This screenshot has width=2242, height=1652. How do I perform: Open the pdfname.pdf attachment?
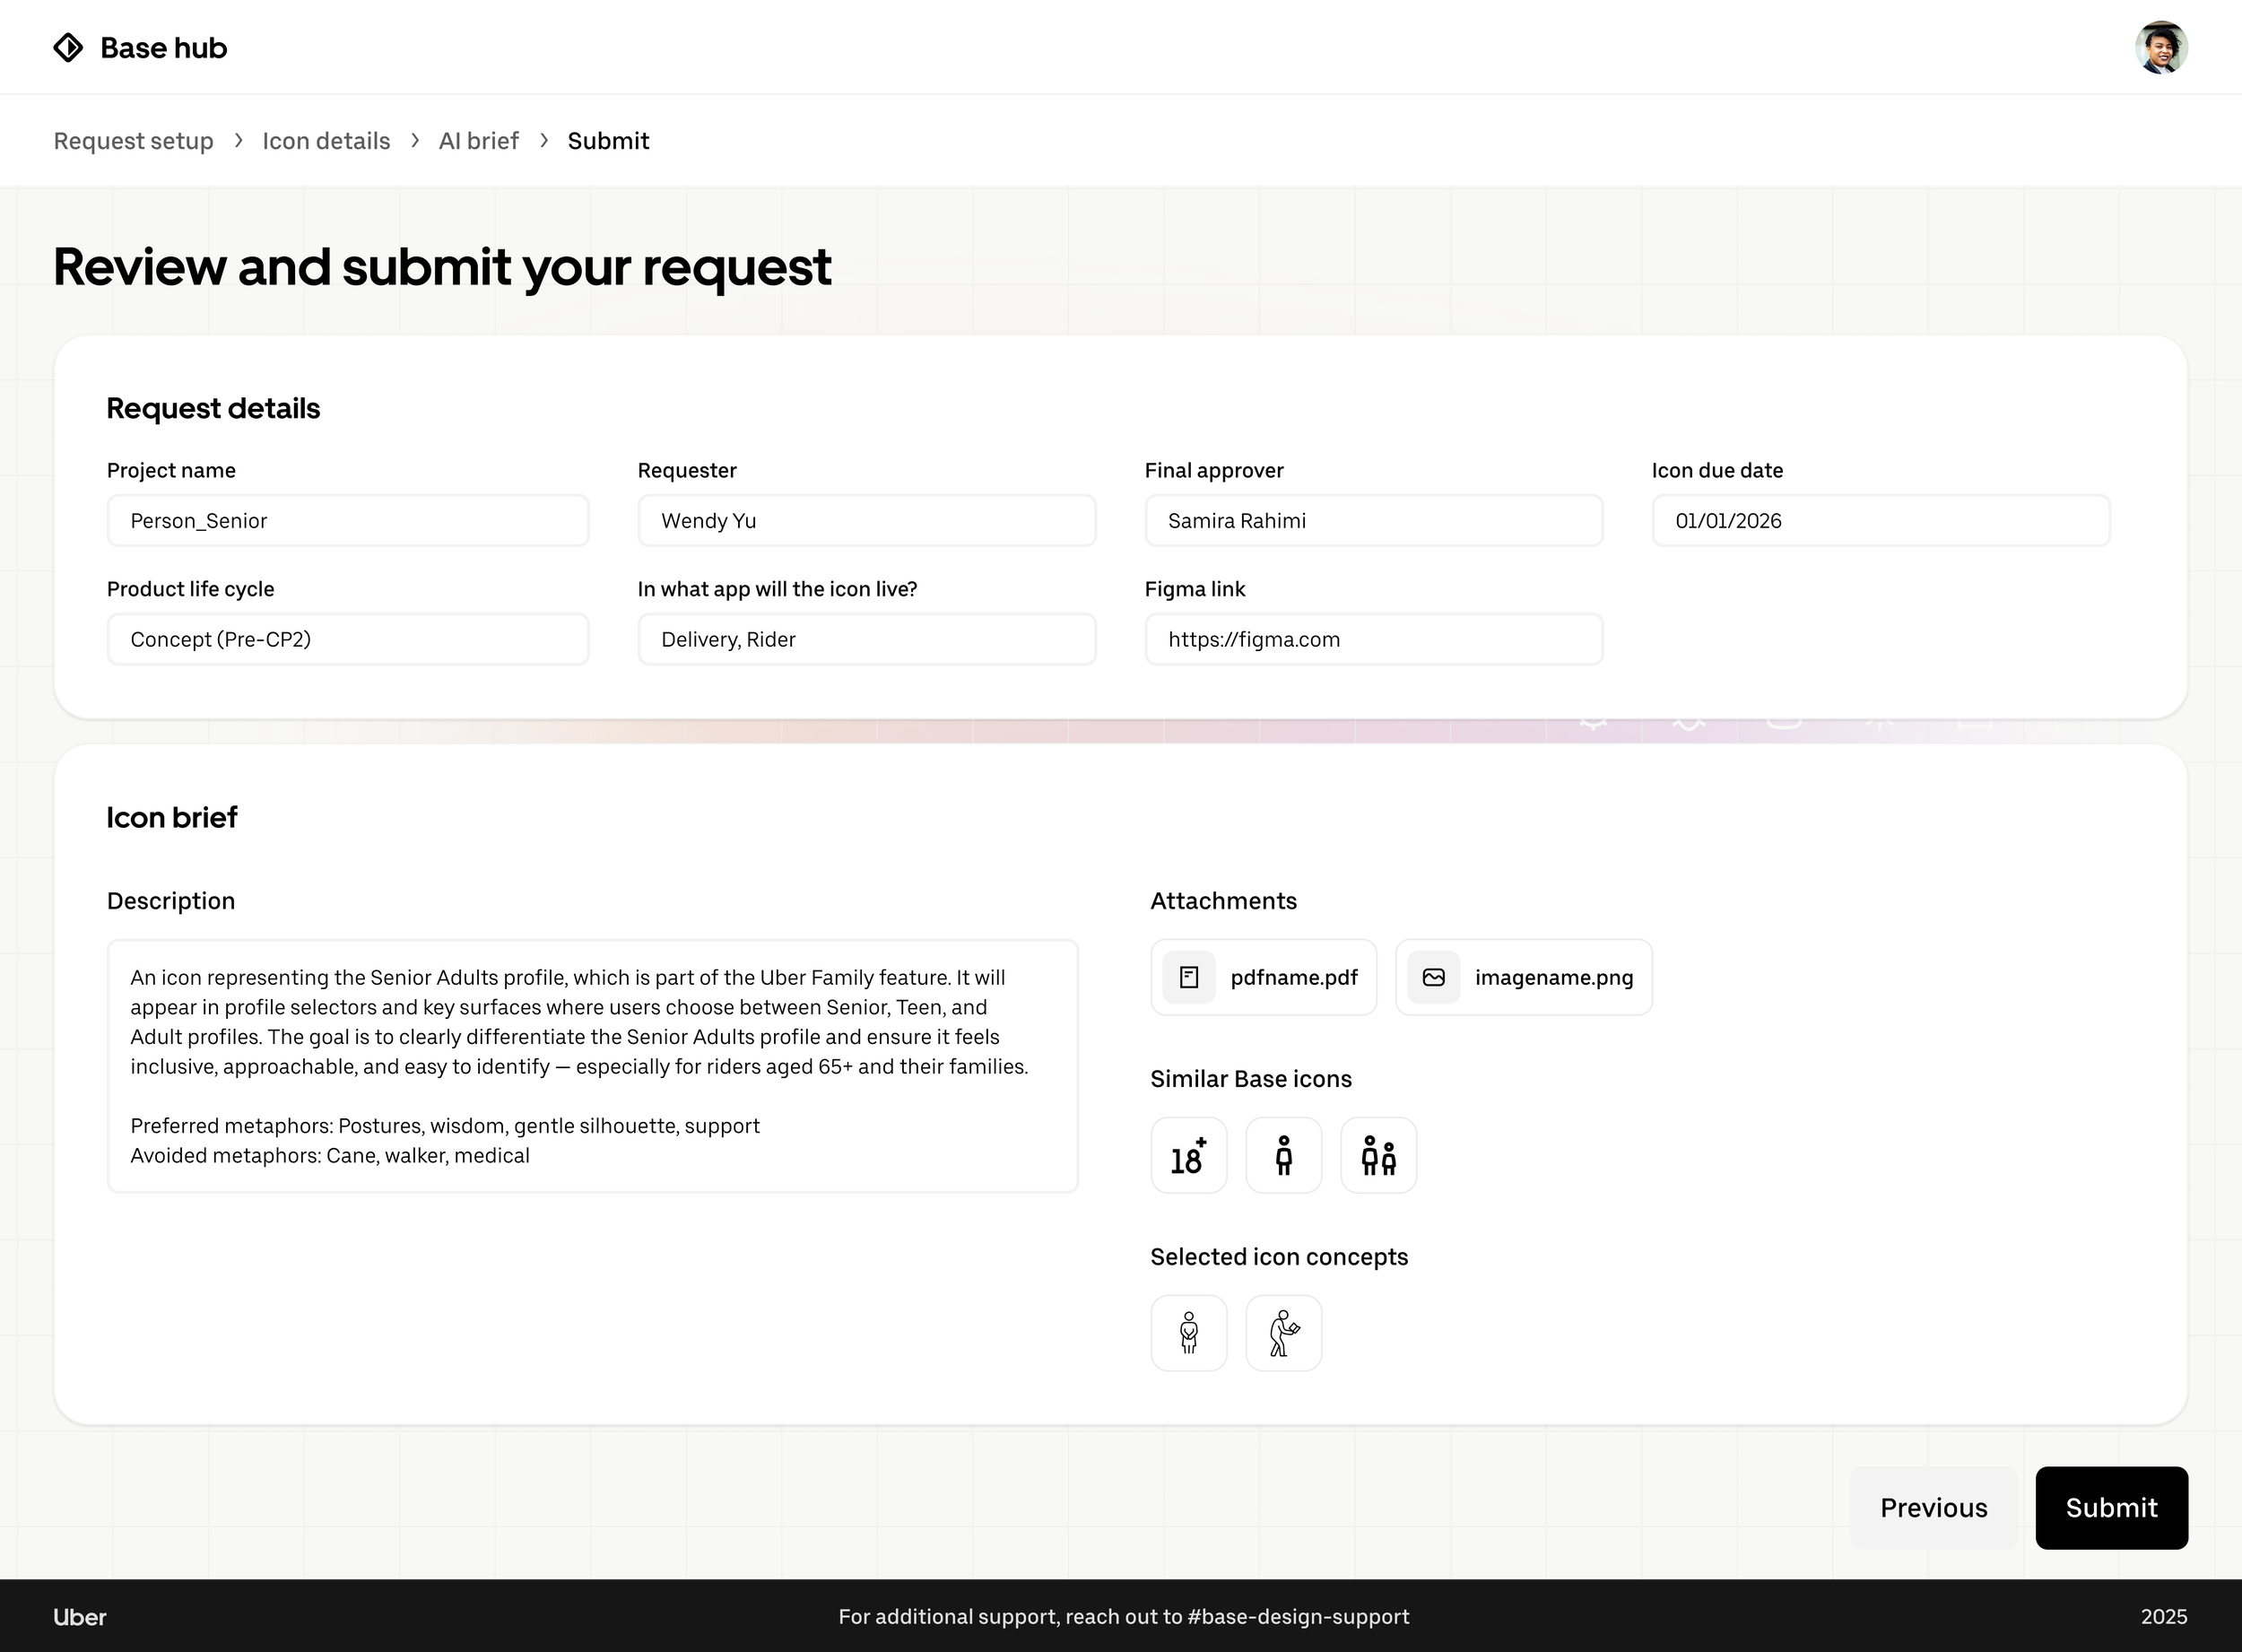1263,977
